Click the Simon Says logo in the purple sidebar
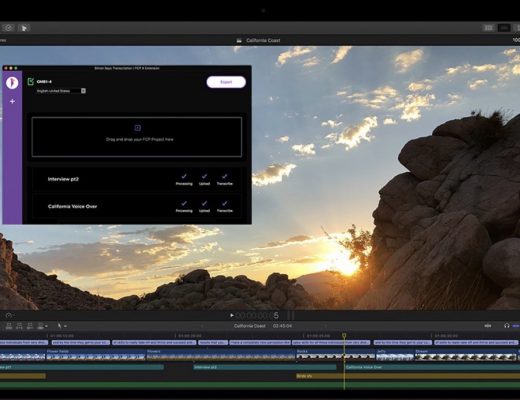Screen dimensions: 520x400 pos(12,82)
